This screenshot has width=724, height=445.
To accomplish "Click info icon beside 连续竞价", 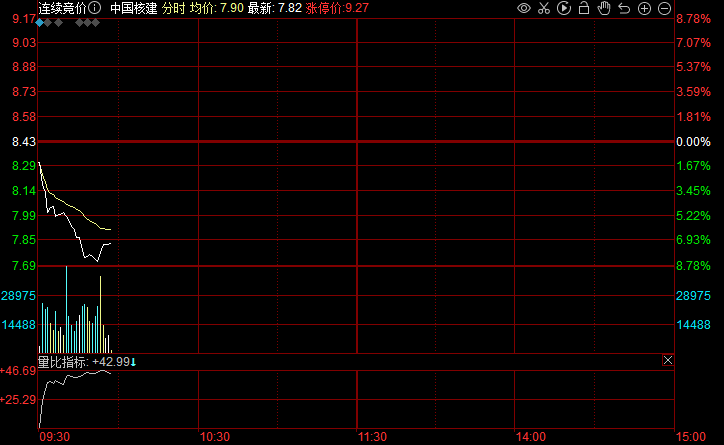I will 94,8.
